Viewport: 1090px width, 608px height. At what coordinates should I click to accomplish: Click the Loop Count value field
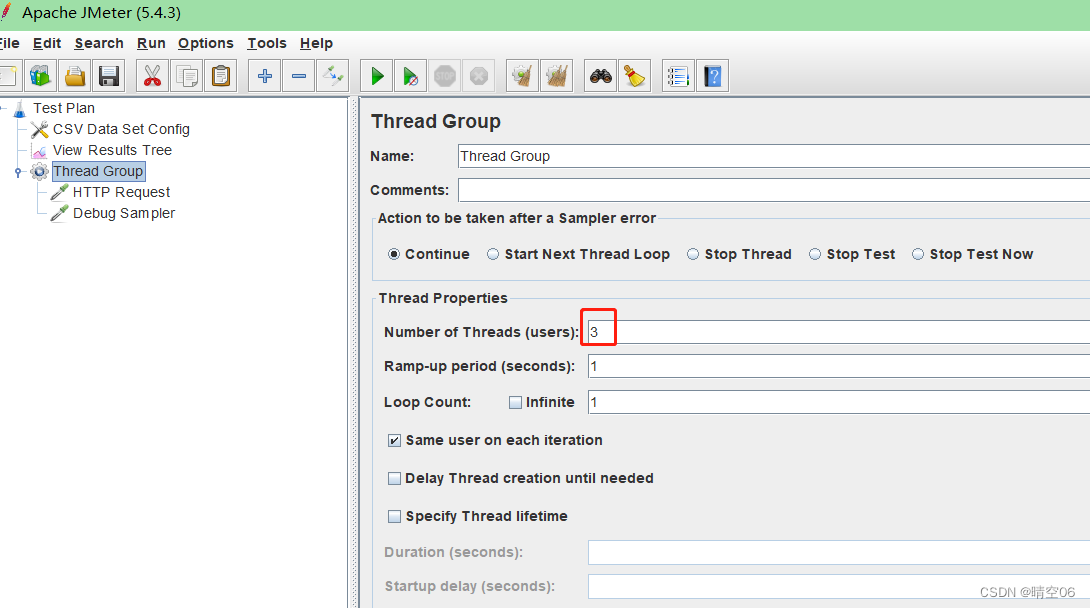839,402
